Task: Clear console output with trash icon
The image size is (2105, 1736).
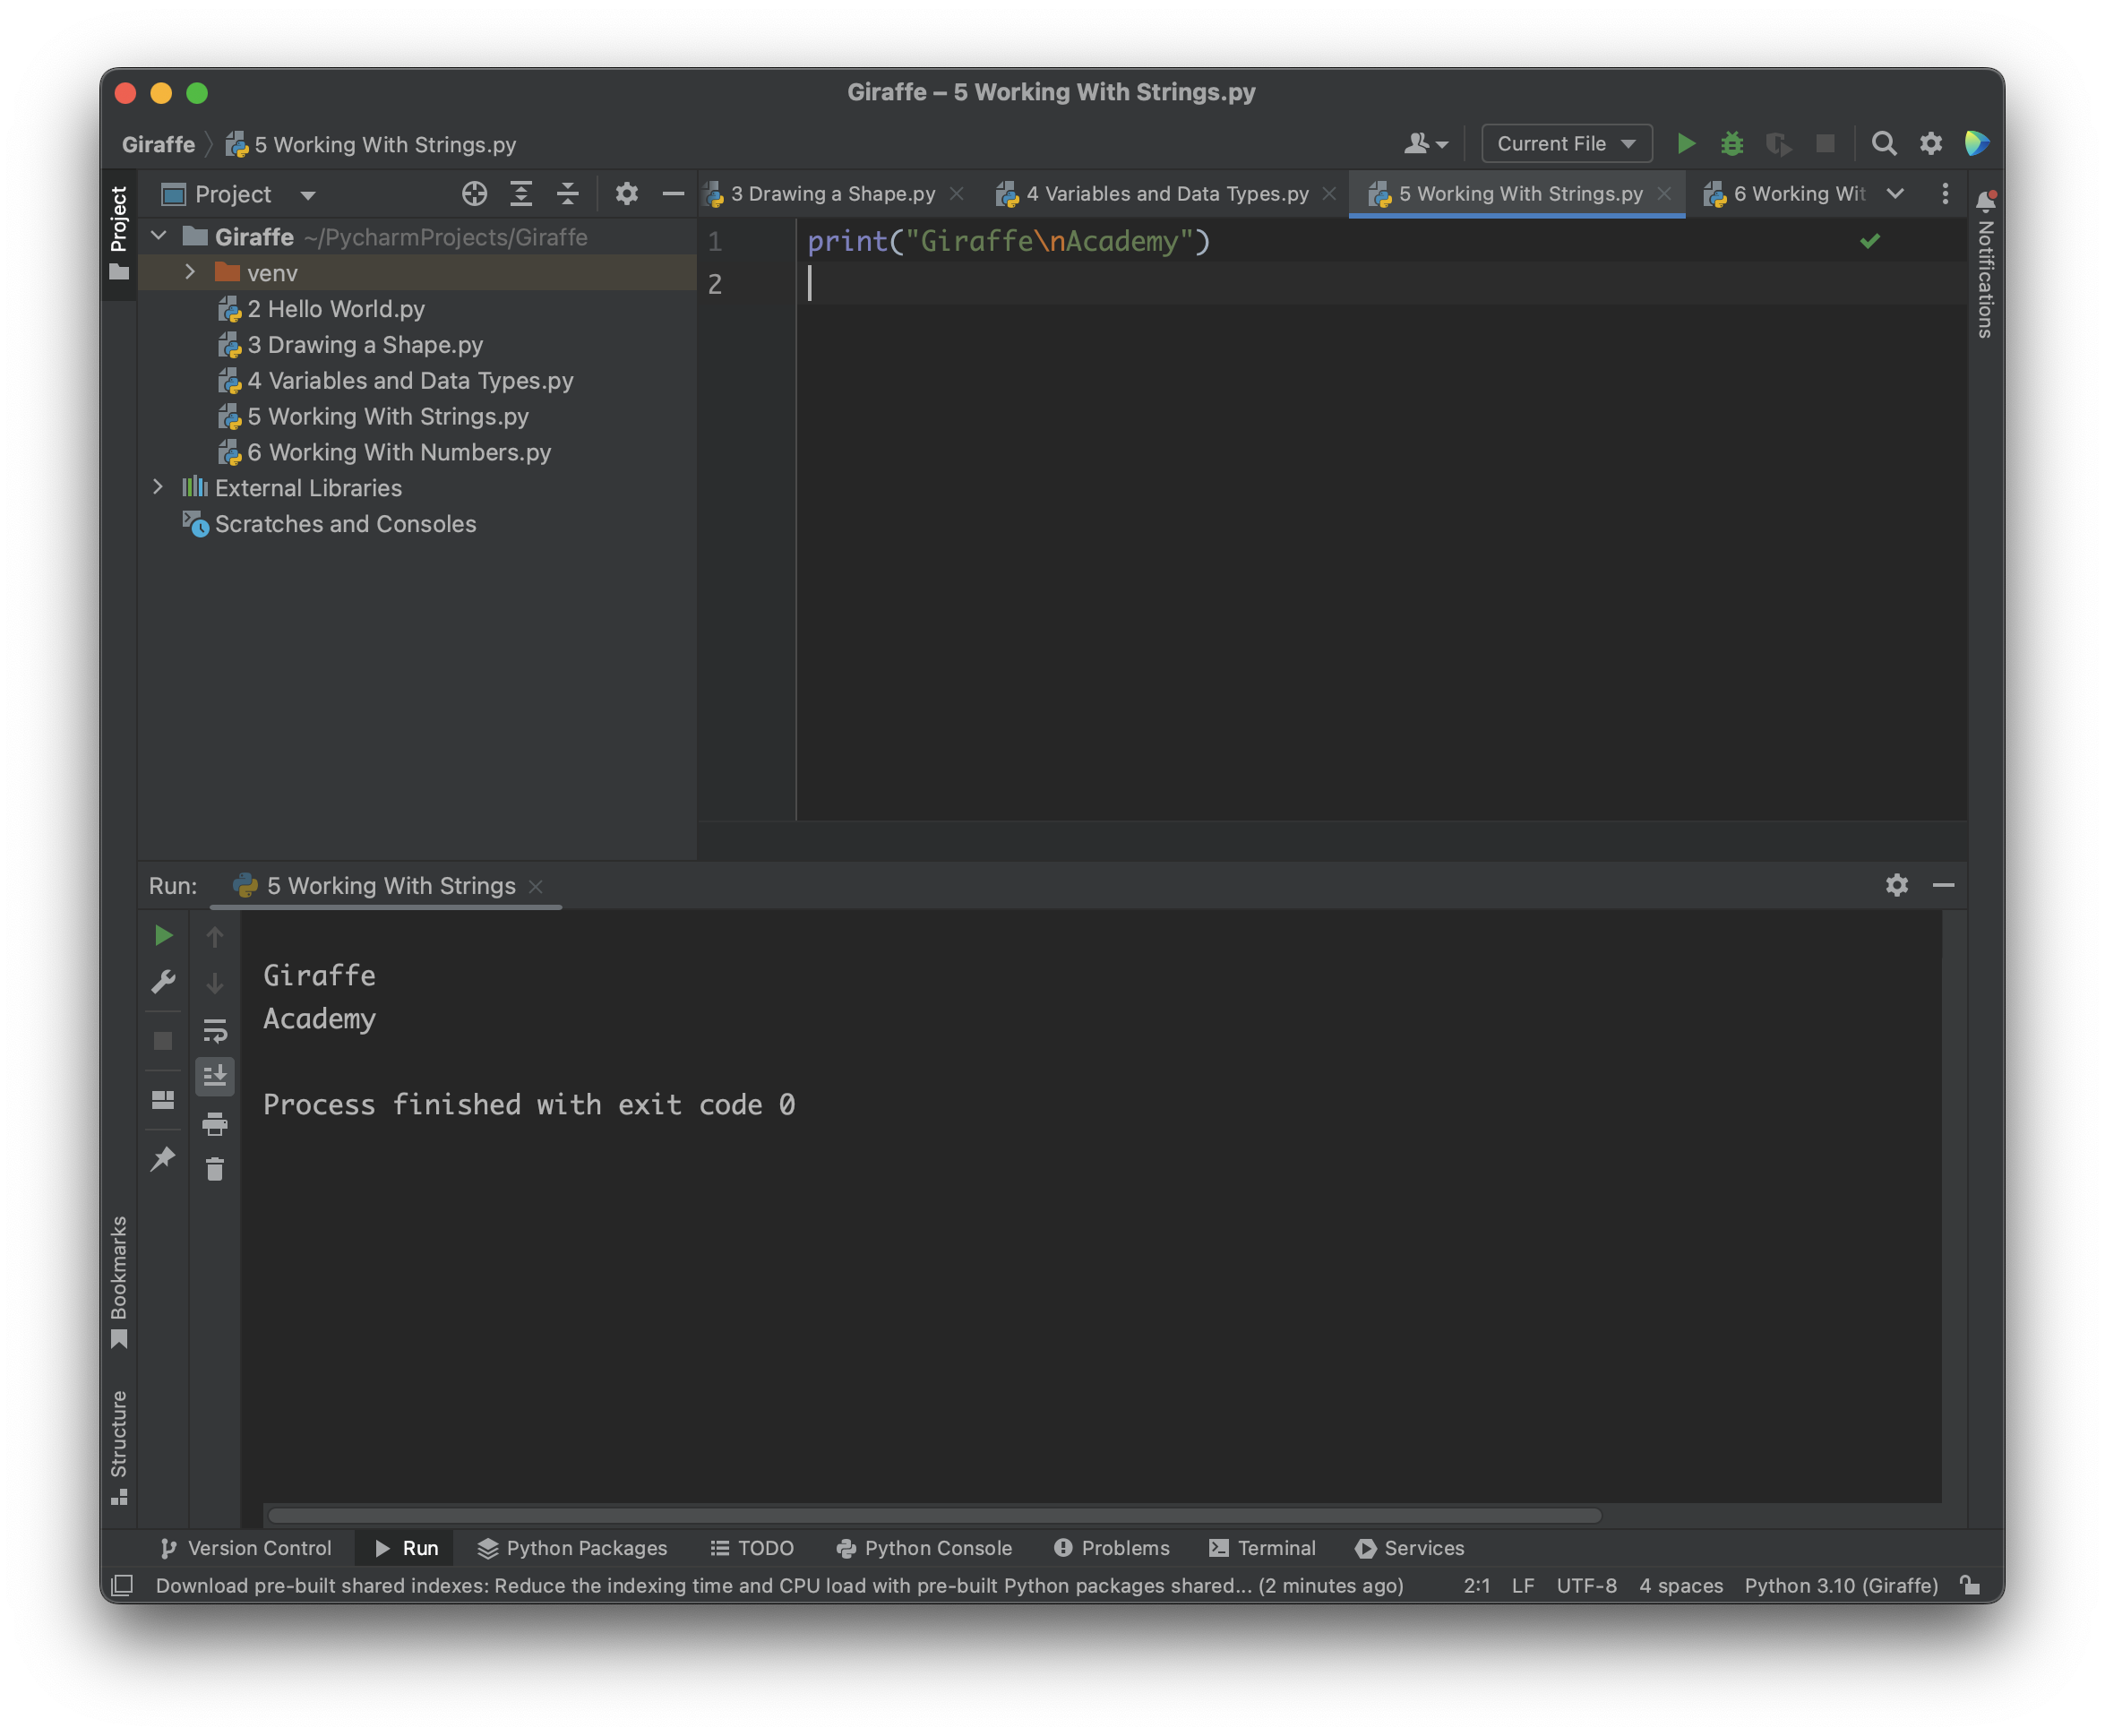Action: [x=215, y=1169]
